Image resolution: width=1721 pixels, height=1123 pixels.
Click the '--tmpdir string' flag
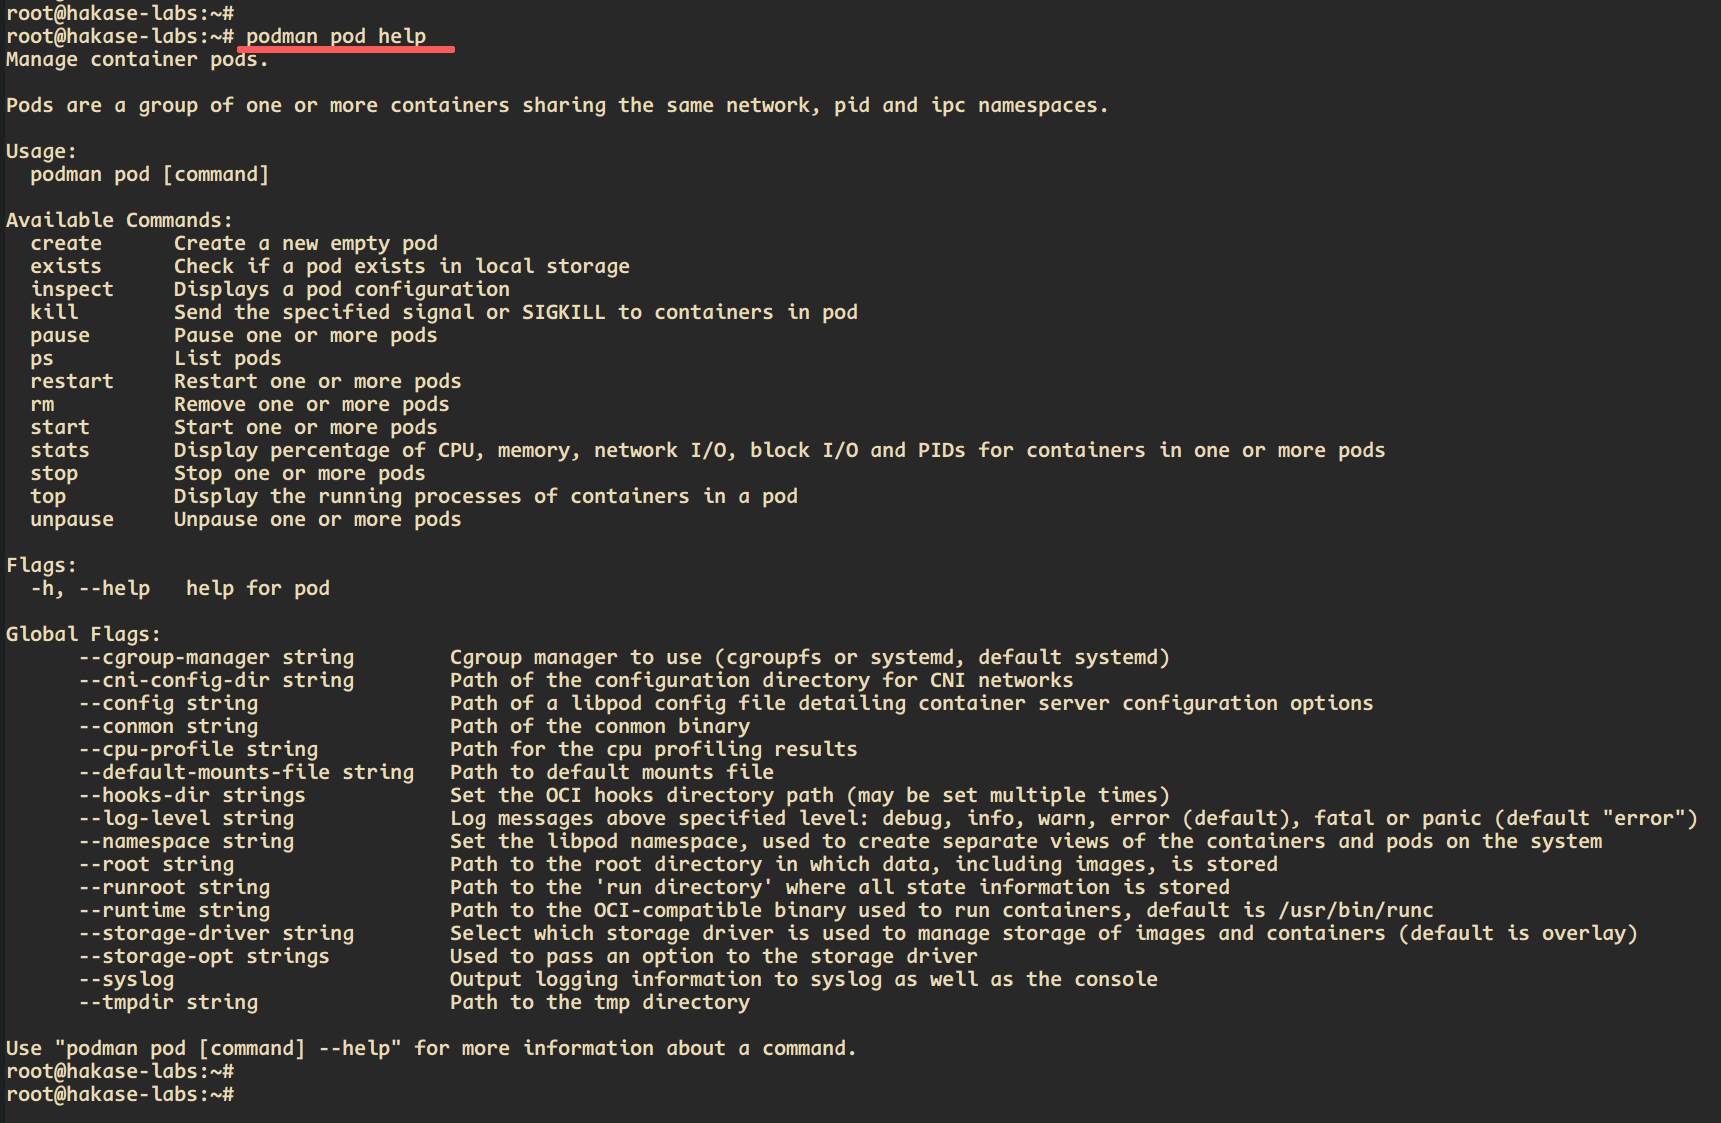click(x=168, y=1002)
